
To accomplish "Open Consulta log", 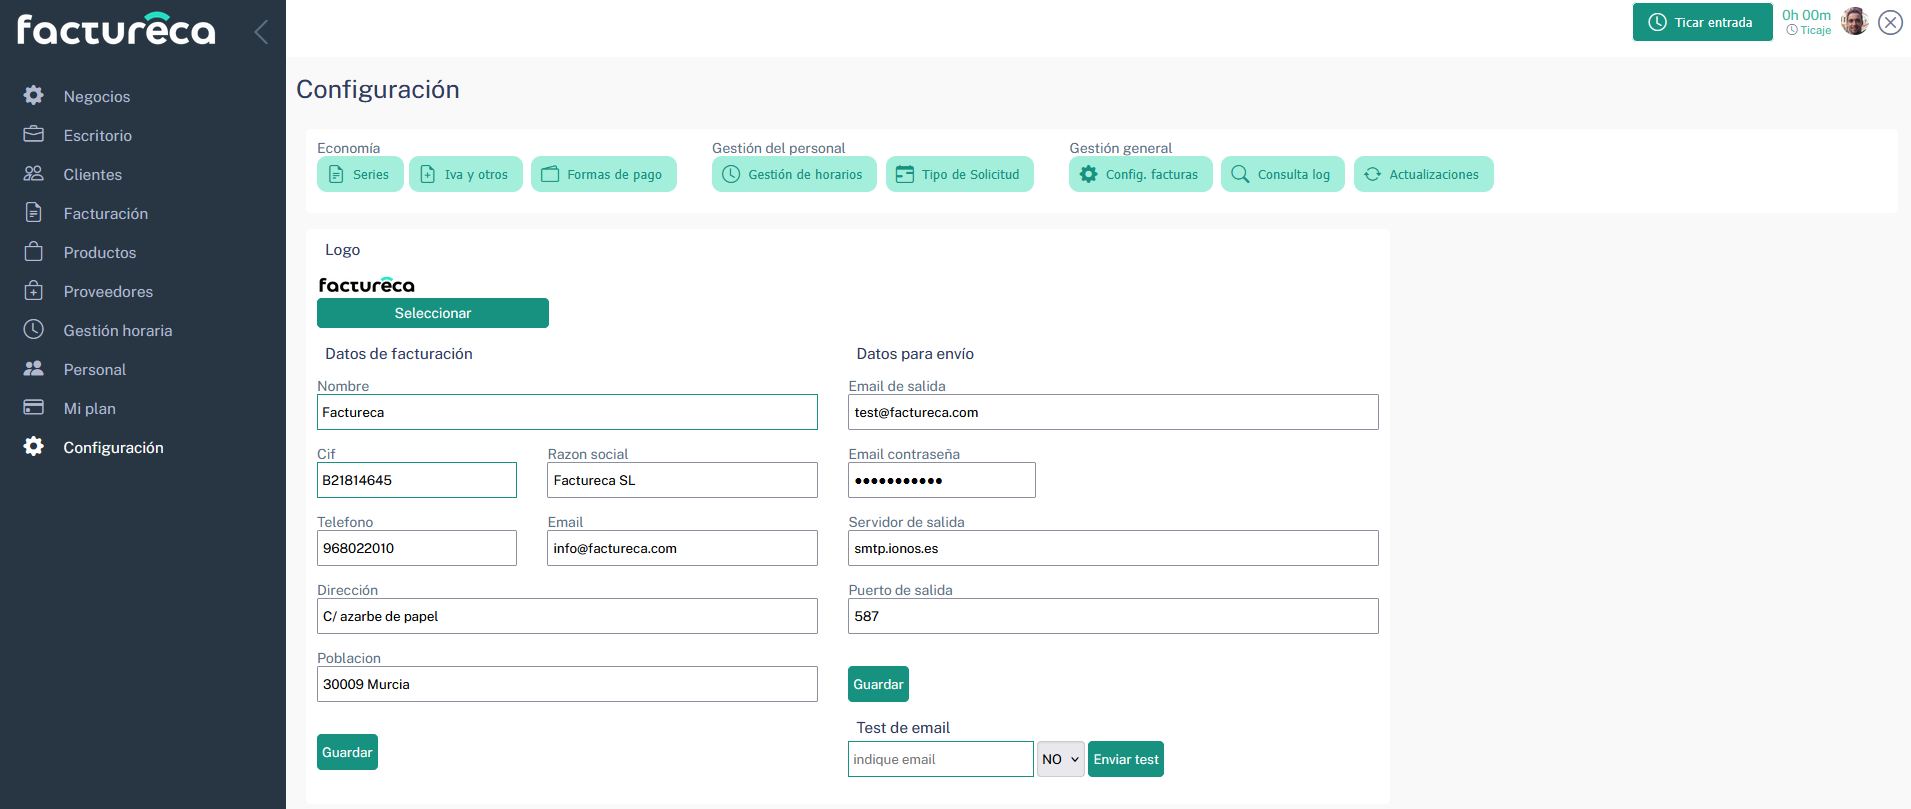I will [1282, 174].
